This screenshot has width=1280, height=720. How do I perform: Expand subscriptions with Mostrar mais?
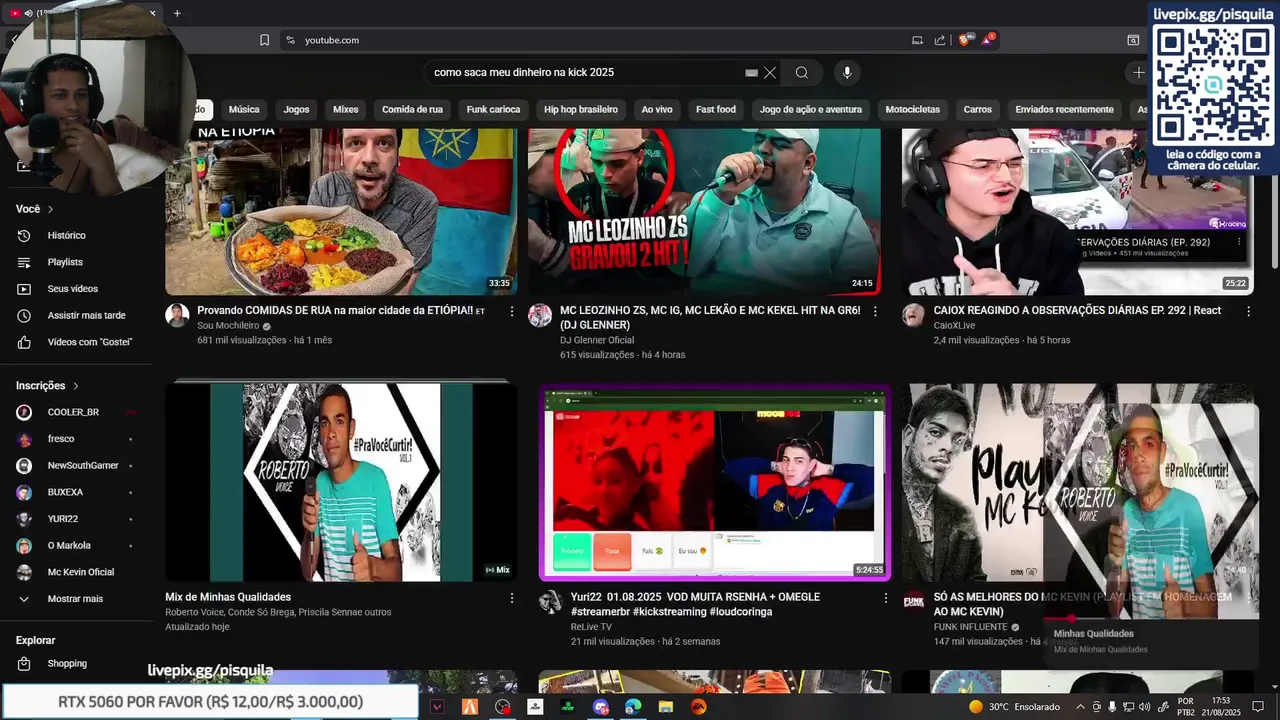click(75, 599)
